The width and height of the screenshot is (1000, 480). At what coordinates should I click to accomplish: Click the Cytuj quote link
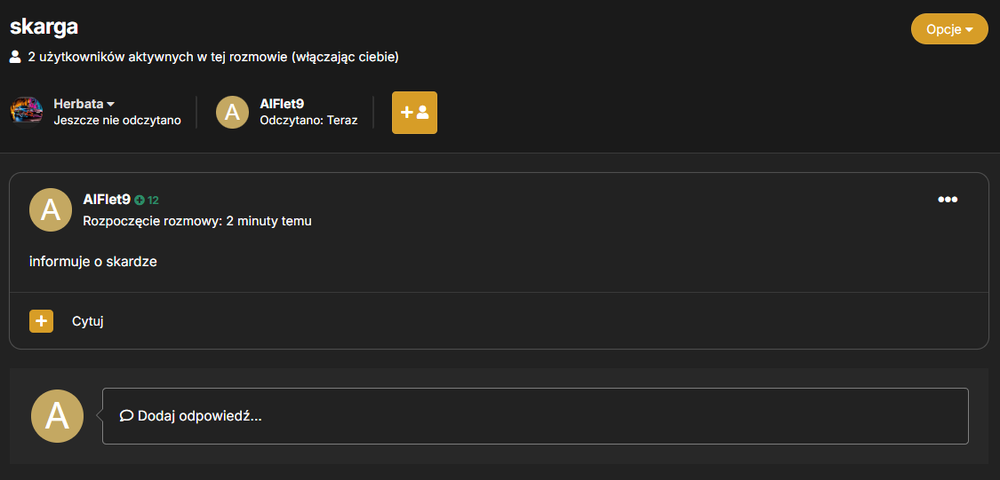[87, 321]
